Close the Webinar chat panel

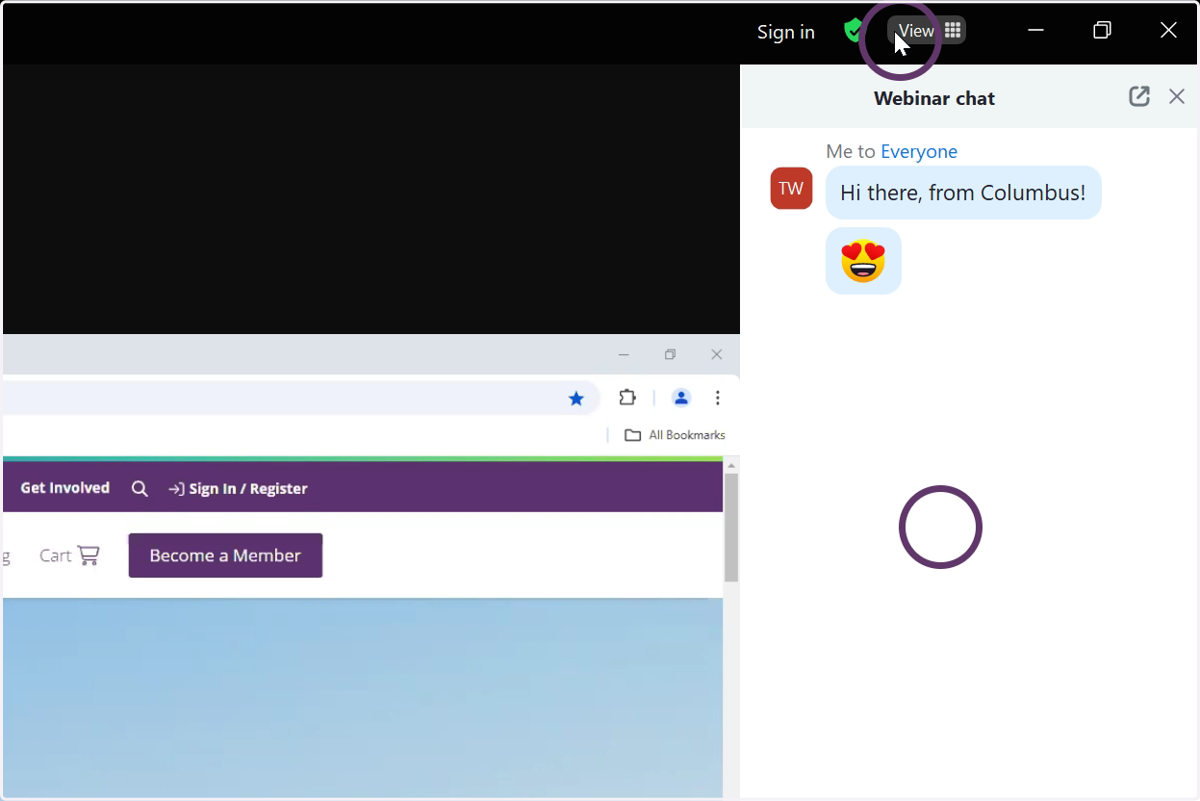point(1177,97)
